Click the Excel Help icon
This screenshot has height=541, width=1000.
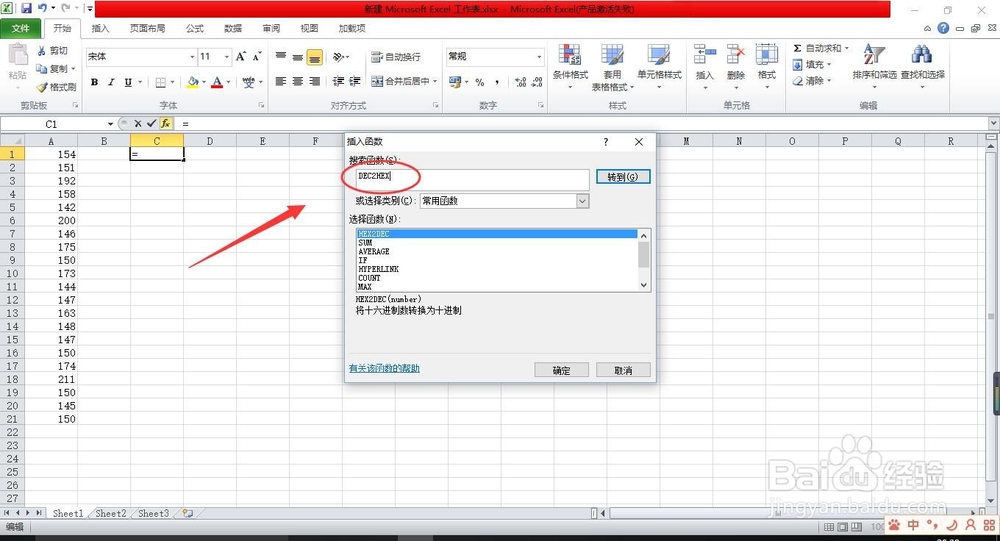coord(943,28)
